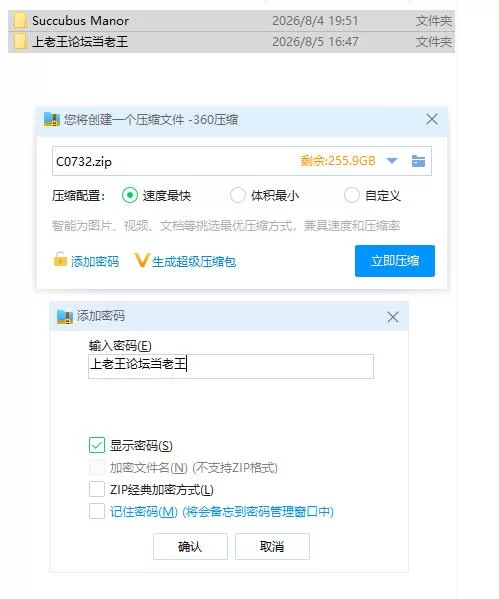
Task: Enable ZIP经典加密方式(L) checkbox
Action: [x=97, y=489]
